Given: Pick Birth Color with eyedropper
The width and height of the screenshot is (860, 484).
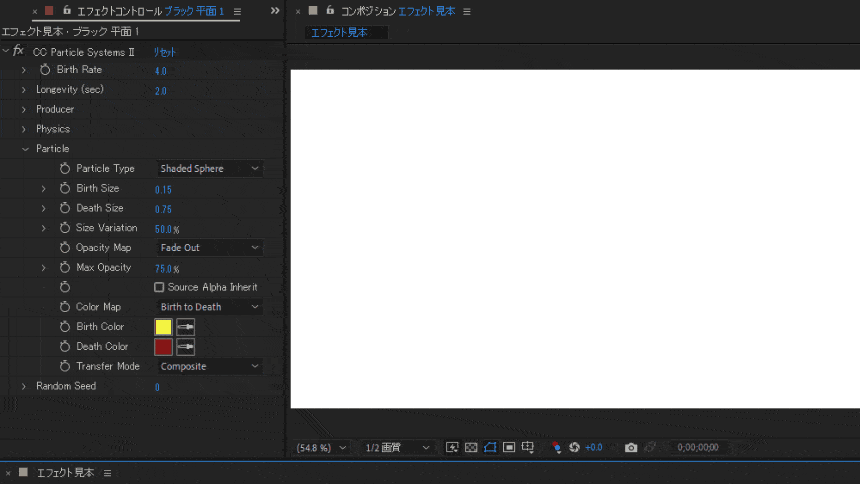Looking at the screenshot, I should tap(185, 327).
